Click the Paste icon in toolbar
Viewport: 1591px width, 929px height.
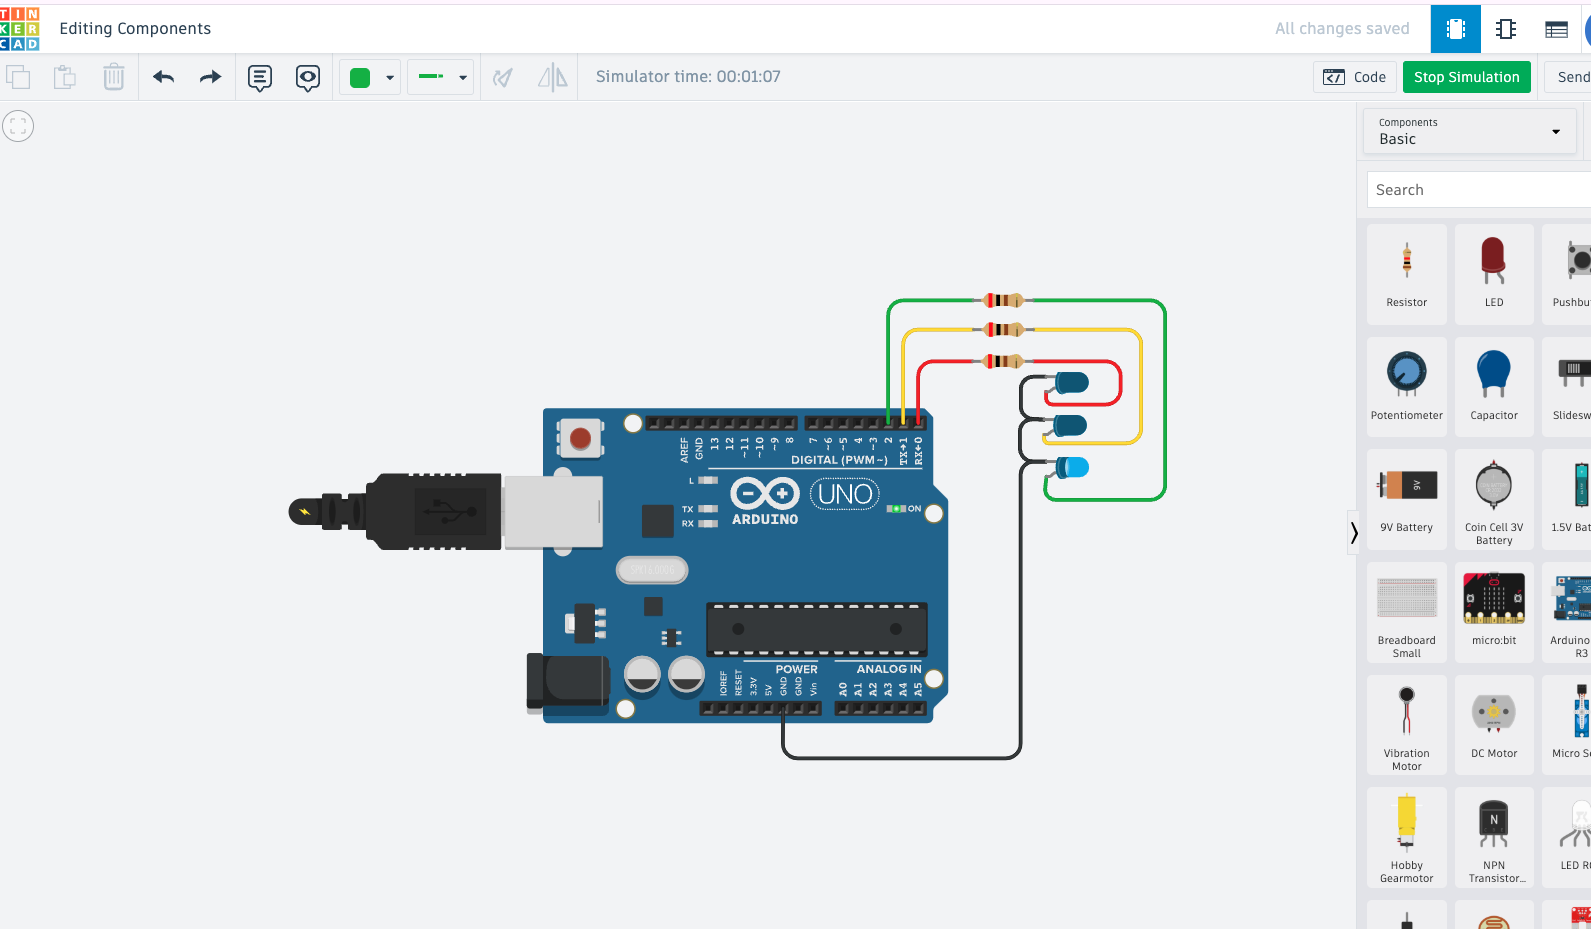pos(65,77)
